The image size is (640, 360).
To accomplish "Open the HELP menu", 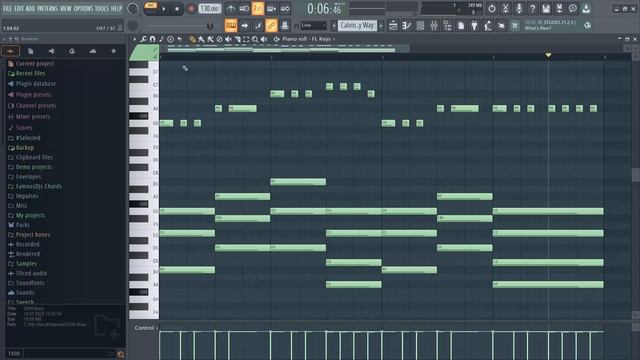I will pos(116,8).
